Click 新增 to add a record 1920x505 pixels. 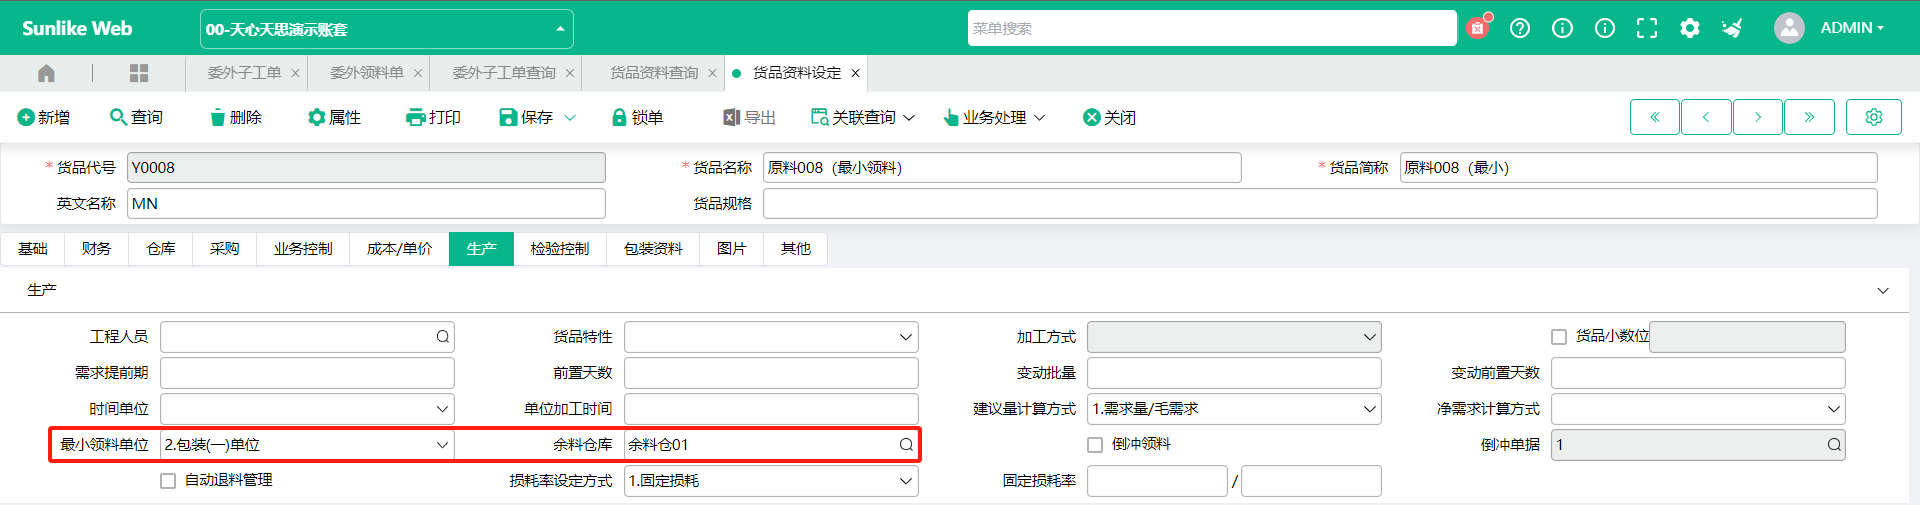point(44,117)
